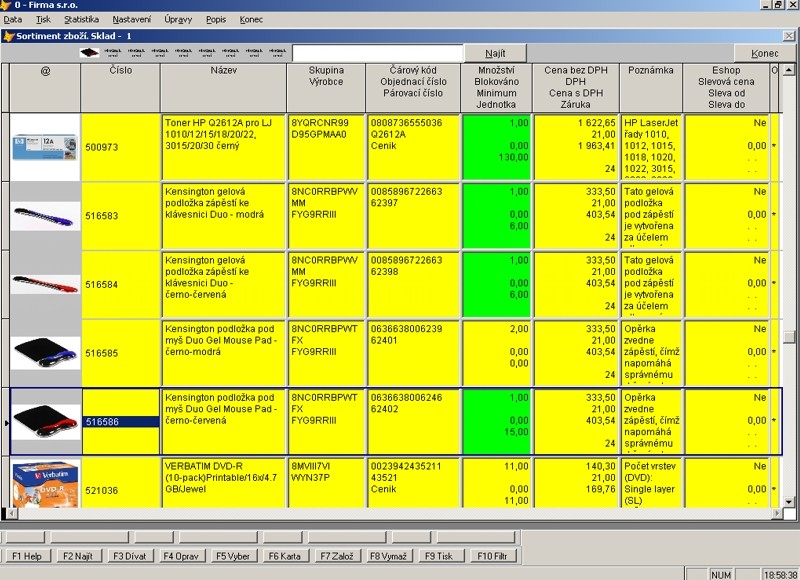Viewport: 800px width, 580px height.
Task: Select the blue Kensington wrist rest image
Action: tap(45, 215)
